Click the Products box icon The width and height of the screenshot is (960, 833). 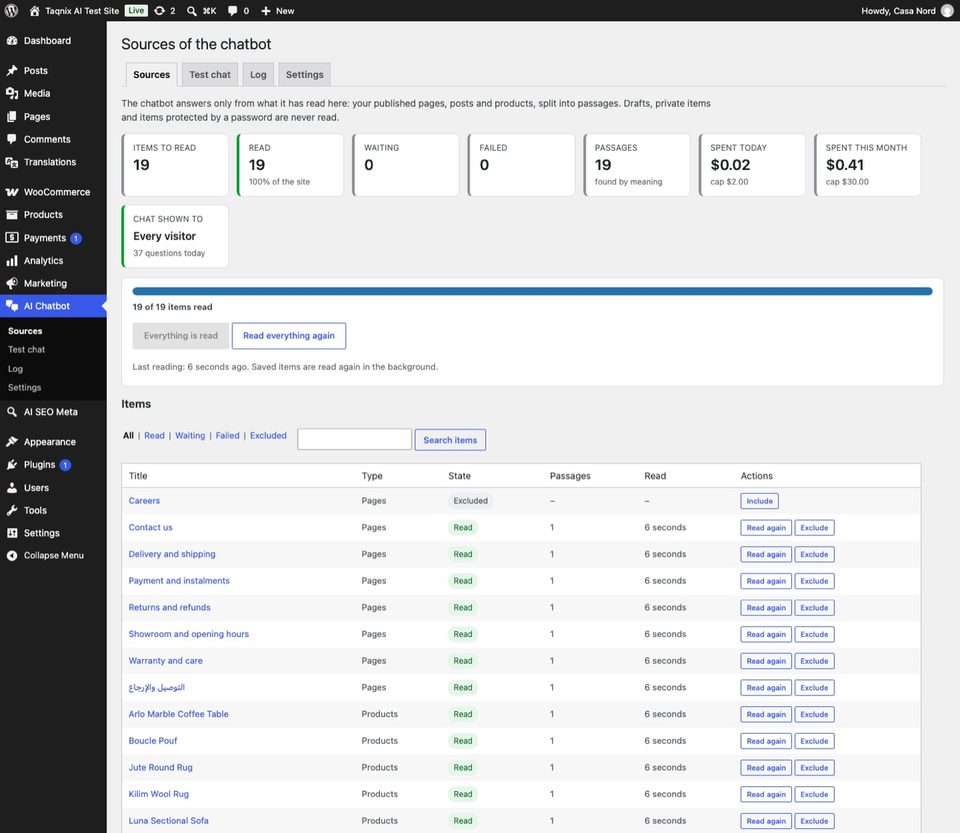(12, 214)
